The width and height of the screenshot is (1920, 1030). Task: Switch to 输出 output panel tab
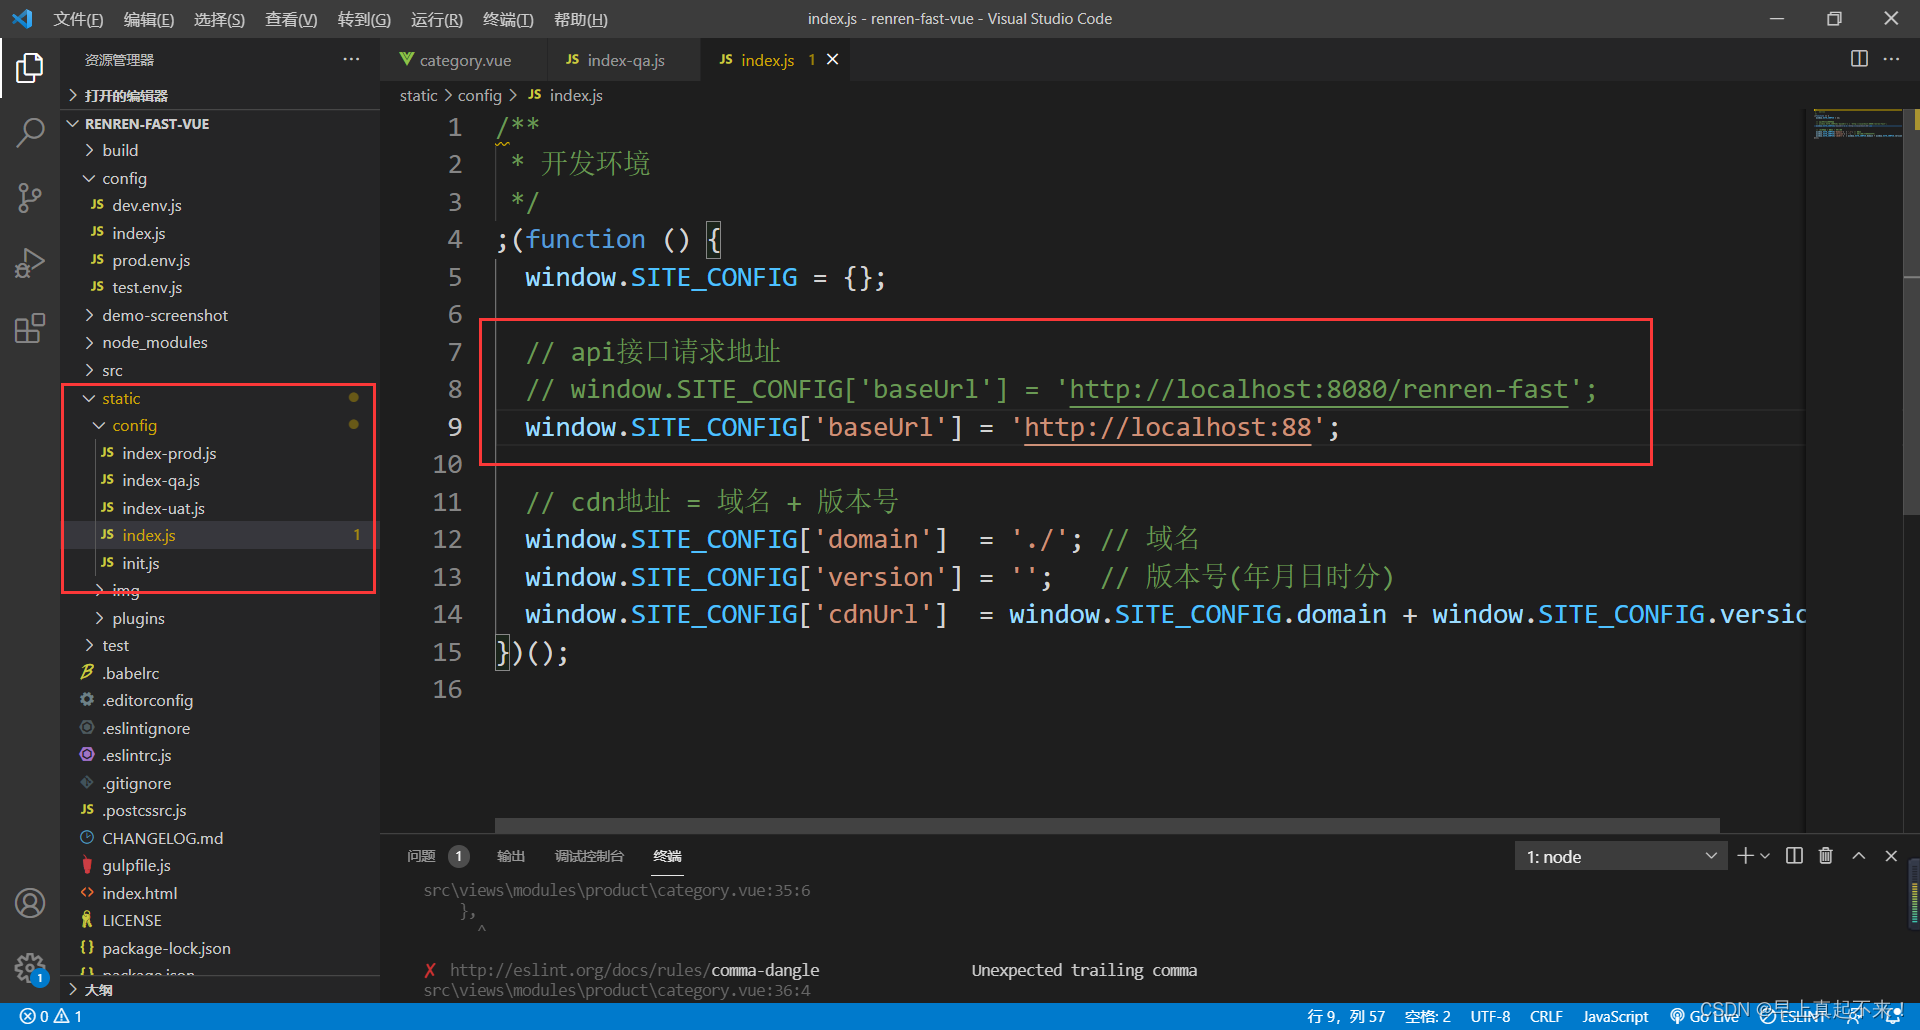pyautogui.click(x=511, y=856)
